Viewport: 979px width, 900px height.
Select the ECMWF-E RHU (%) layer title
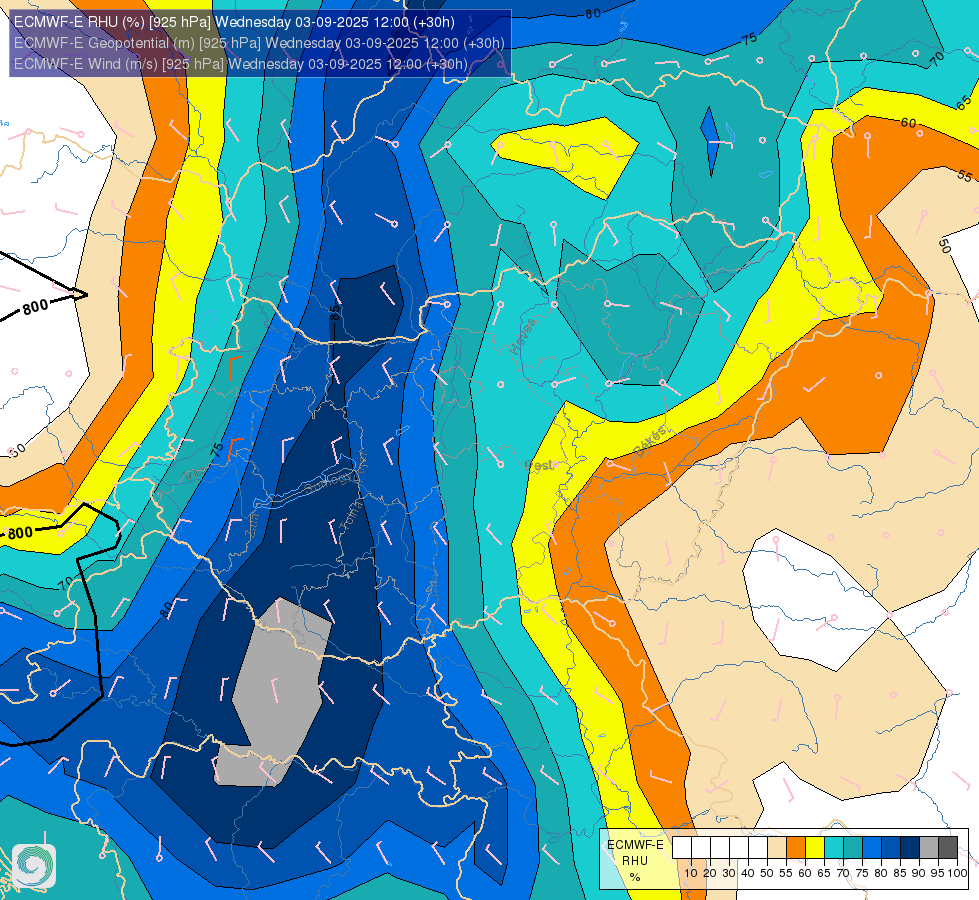(x=234, y=22)
